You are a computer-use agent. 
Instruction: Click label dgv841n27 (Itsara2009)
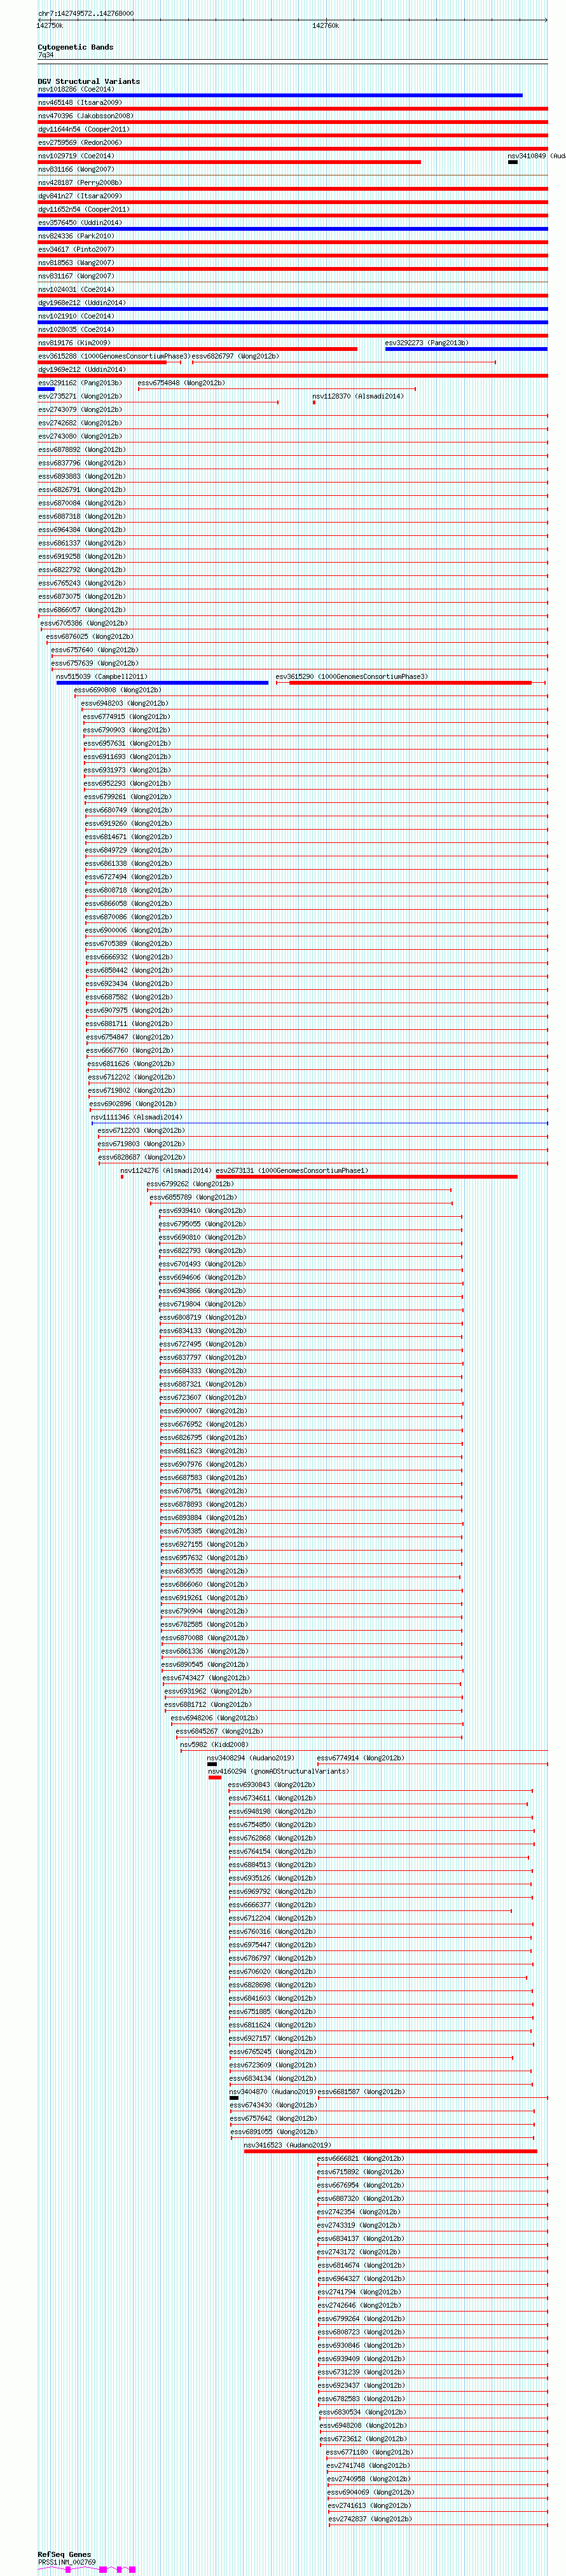(80, 196)
